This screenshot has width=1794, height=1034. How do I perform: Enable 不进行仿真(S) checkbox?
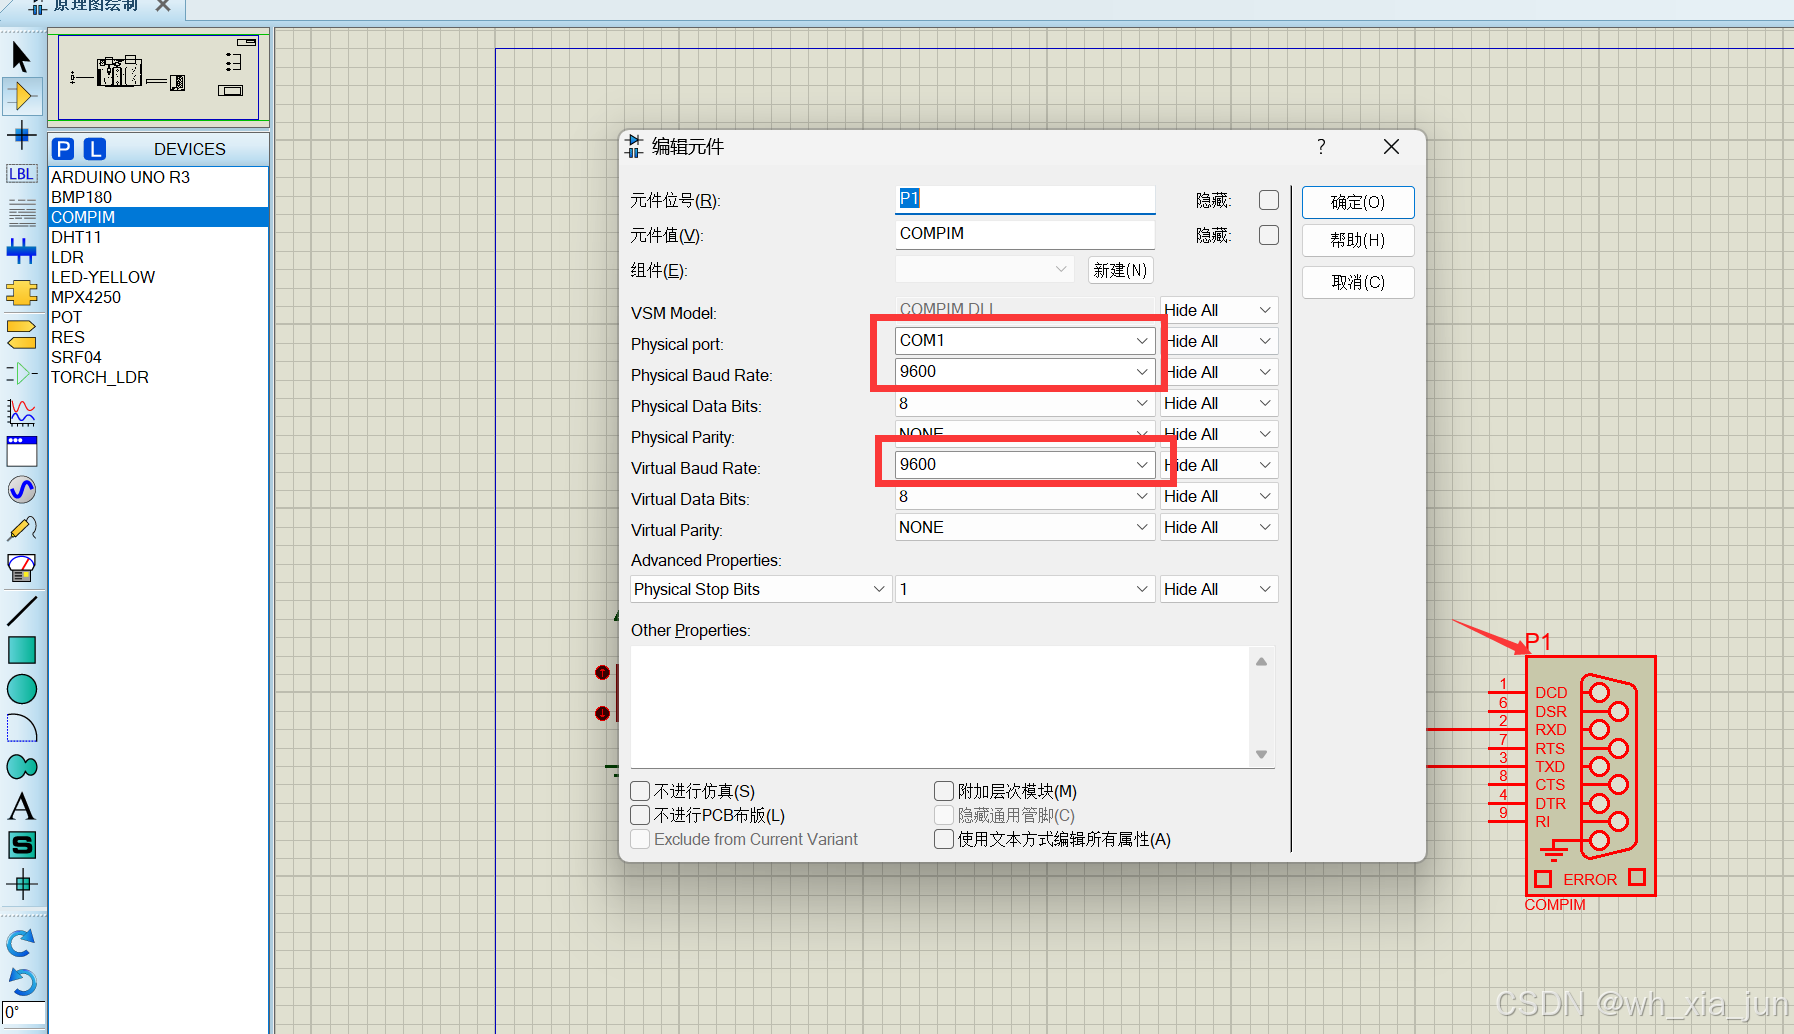tap(641, 791)
